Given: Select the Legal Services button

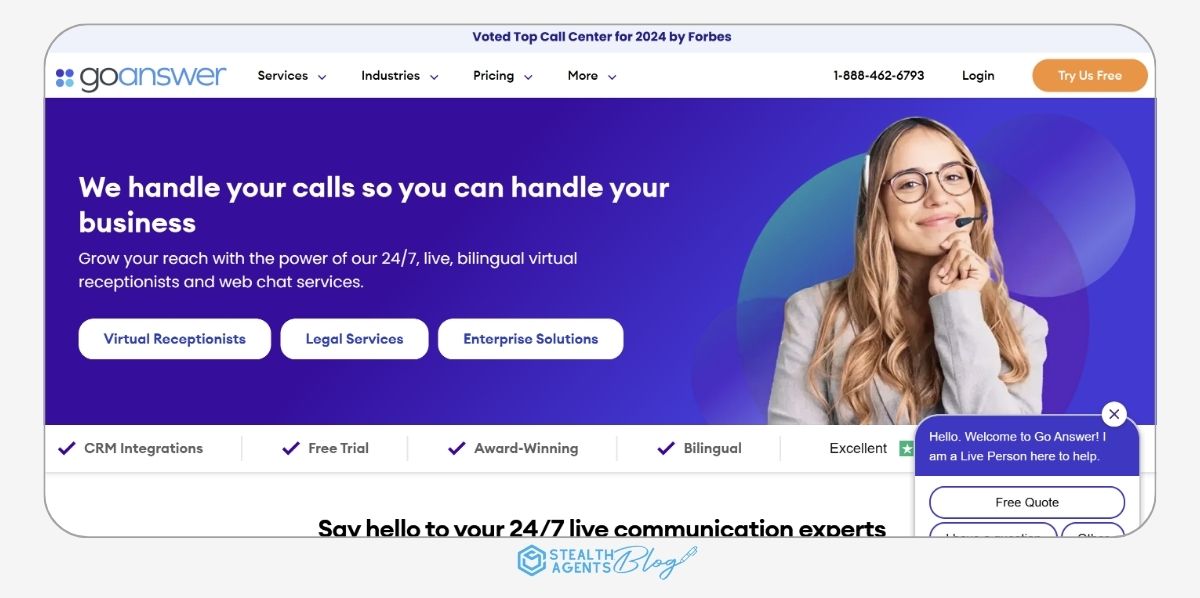Looking at the screenshot, I should 354,339.
